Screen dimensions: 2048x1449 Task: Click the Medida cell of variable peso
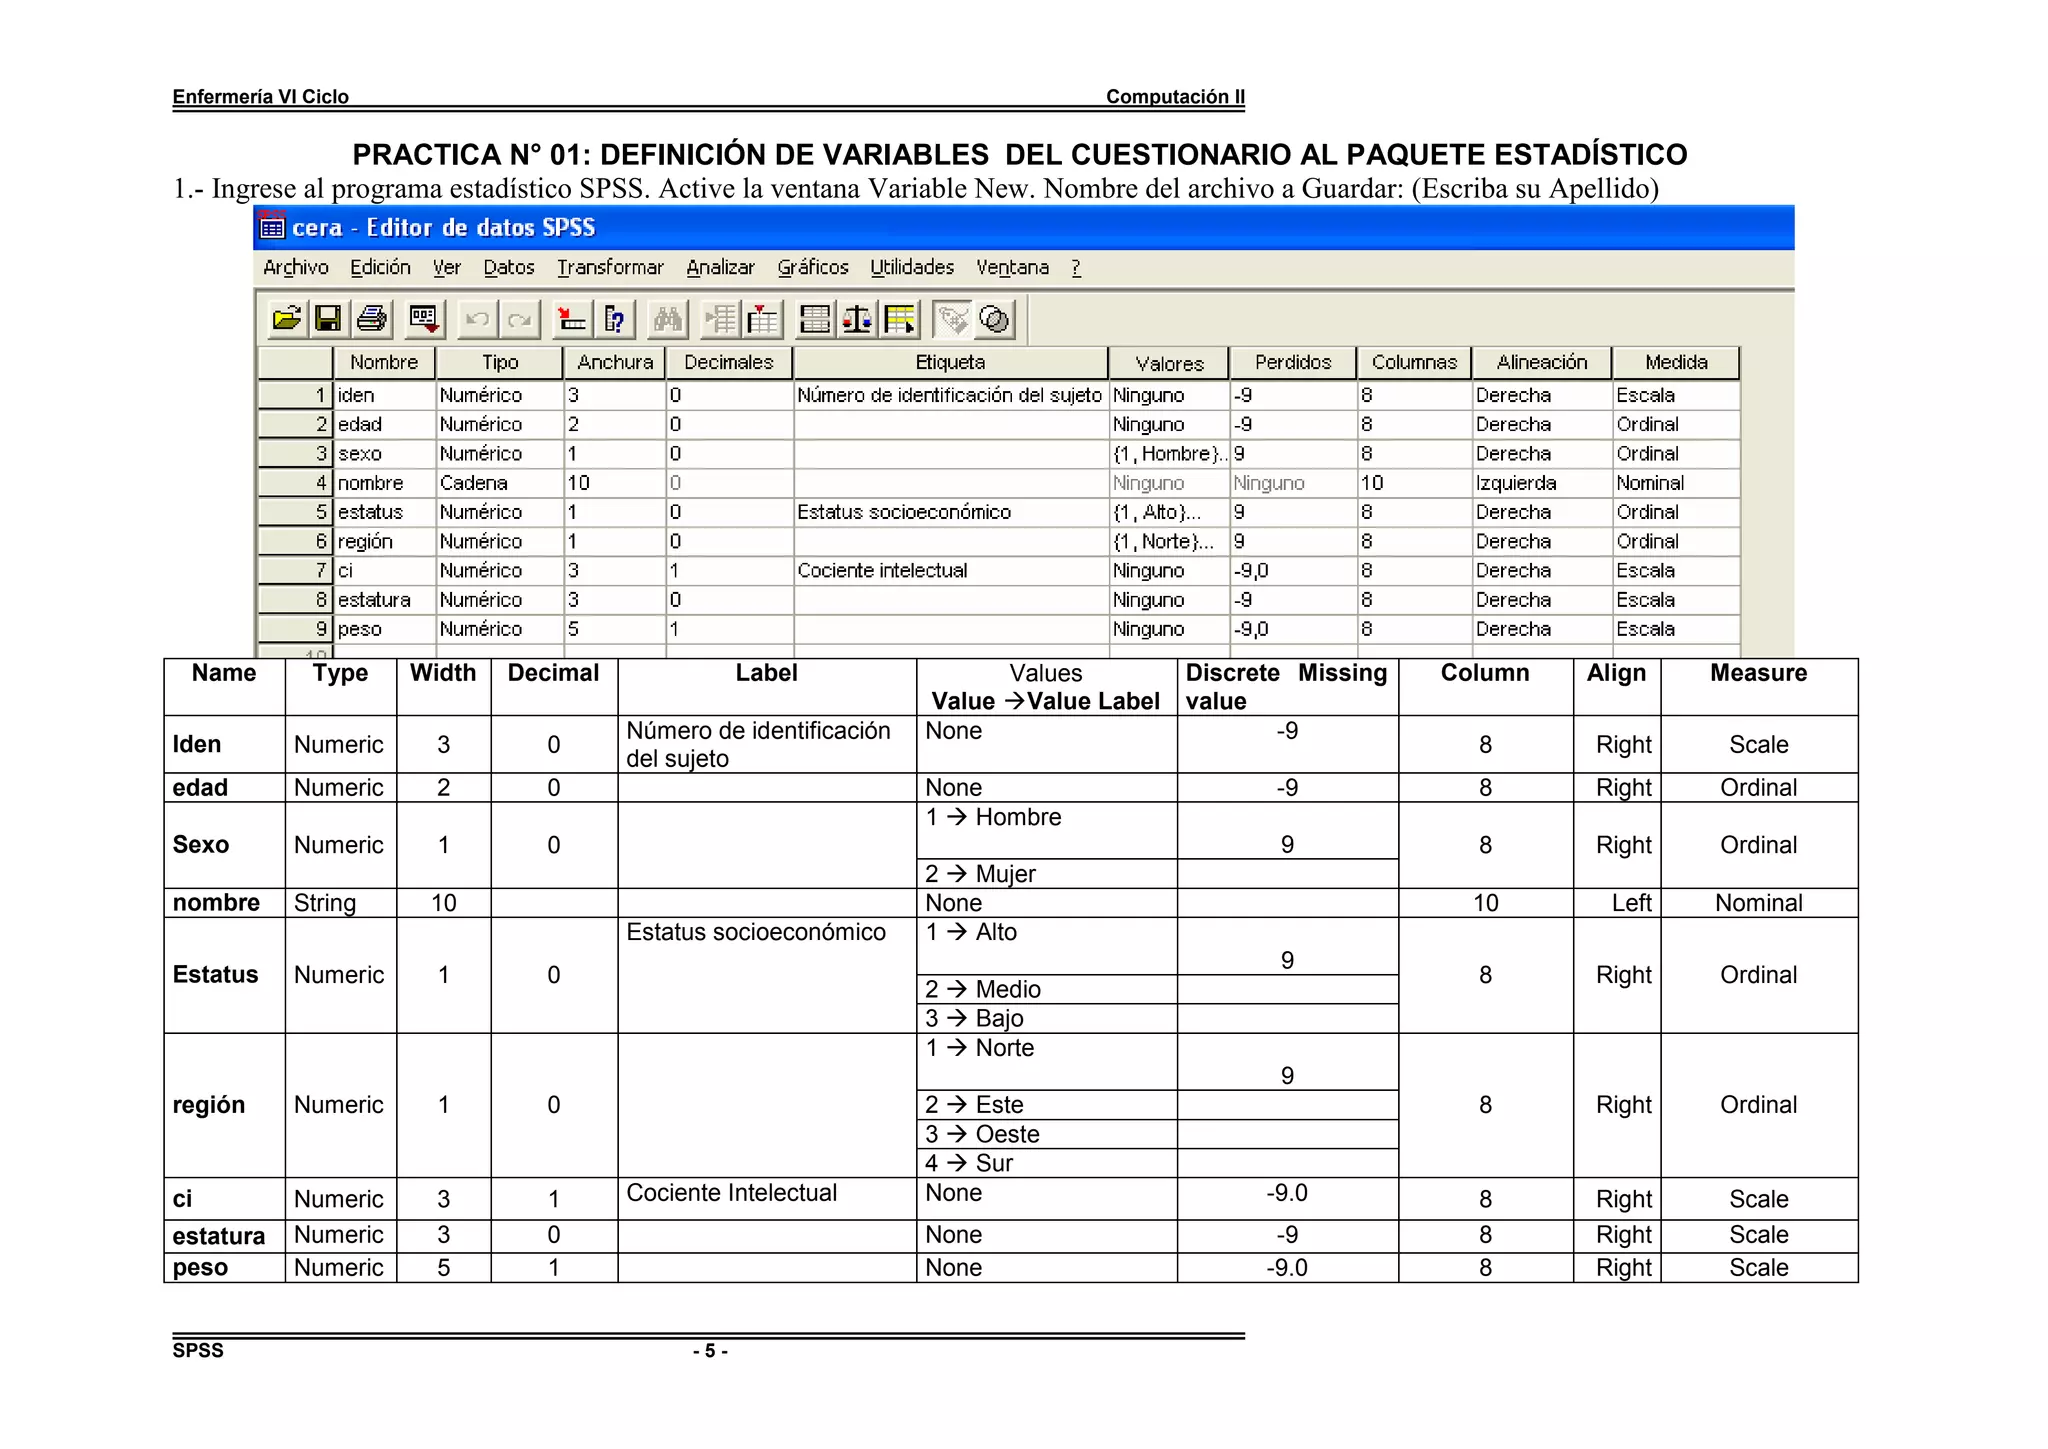[x=1675, y=629]
